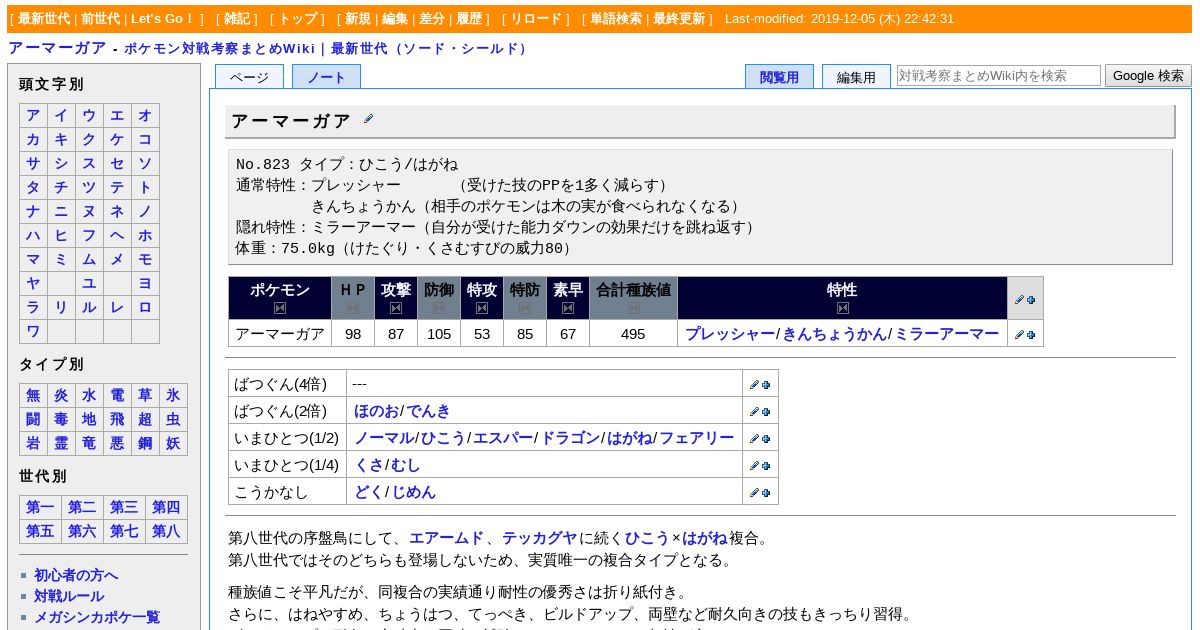The image size is (1200, 630).
Task: Sort stats table by 特防 column icon
Action: point(525,308)
